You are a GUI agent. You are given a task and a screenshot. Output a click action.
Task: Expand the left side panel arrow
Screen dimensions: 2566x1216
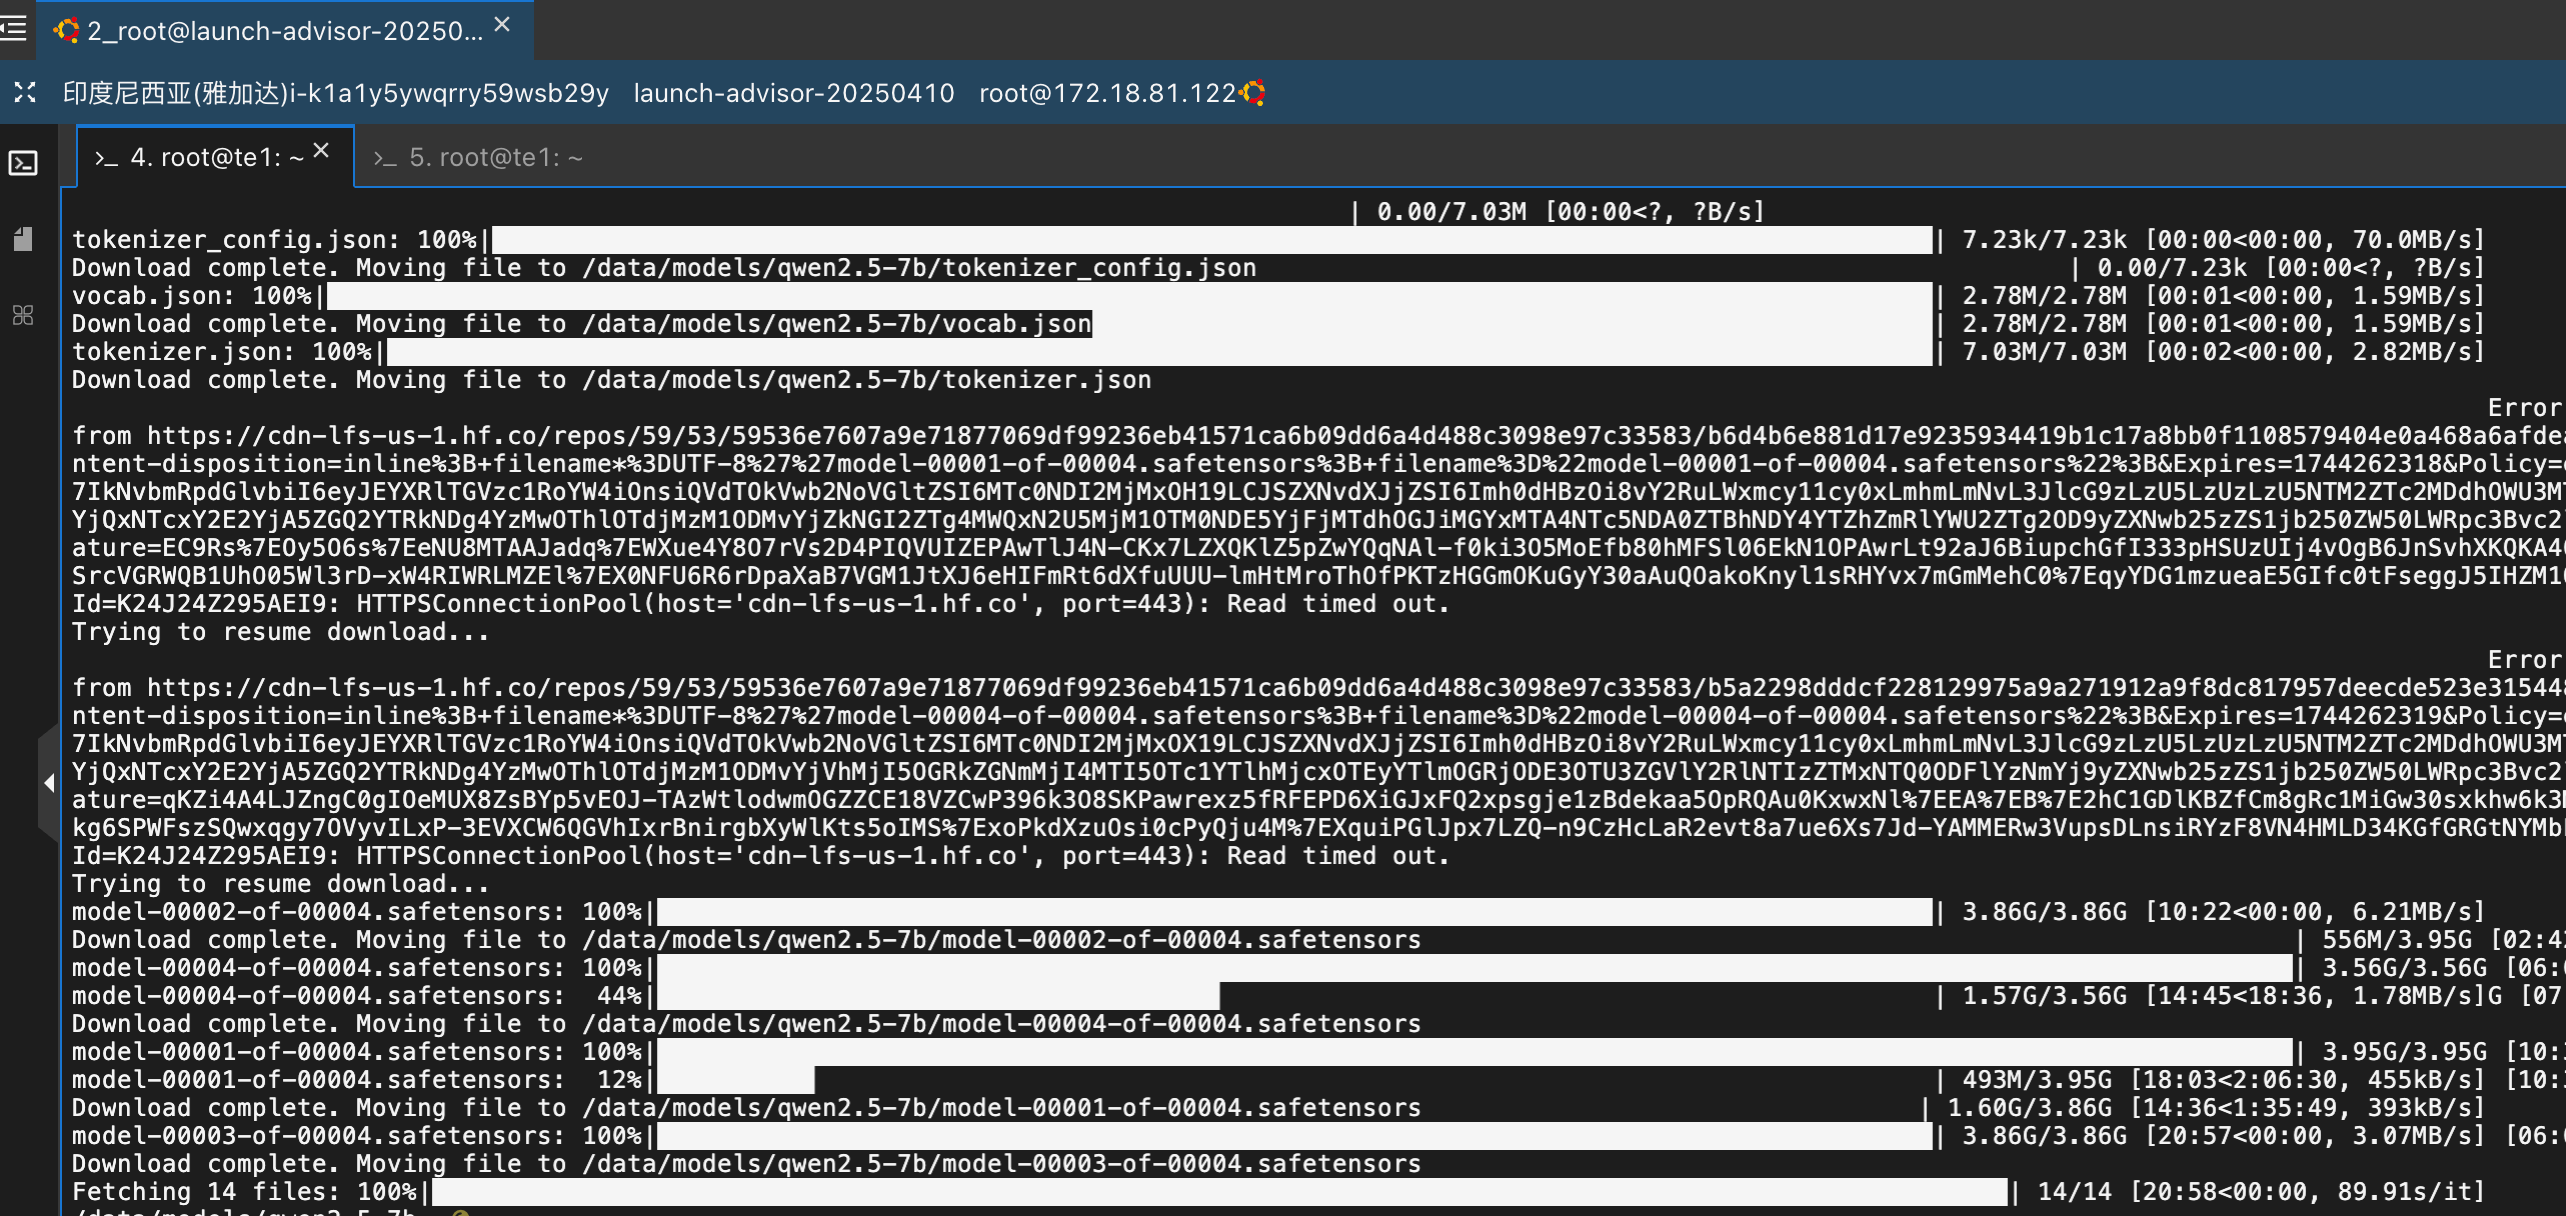point(48,783)
